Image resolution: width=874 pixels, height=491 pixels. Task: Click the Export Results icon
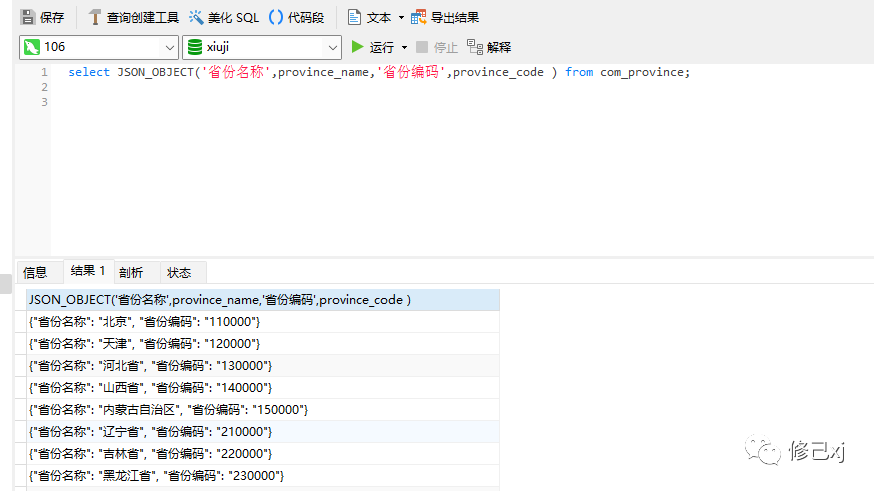419,17
